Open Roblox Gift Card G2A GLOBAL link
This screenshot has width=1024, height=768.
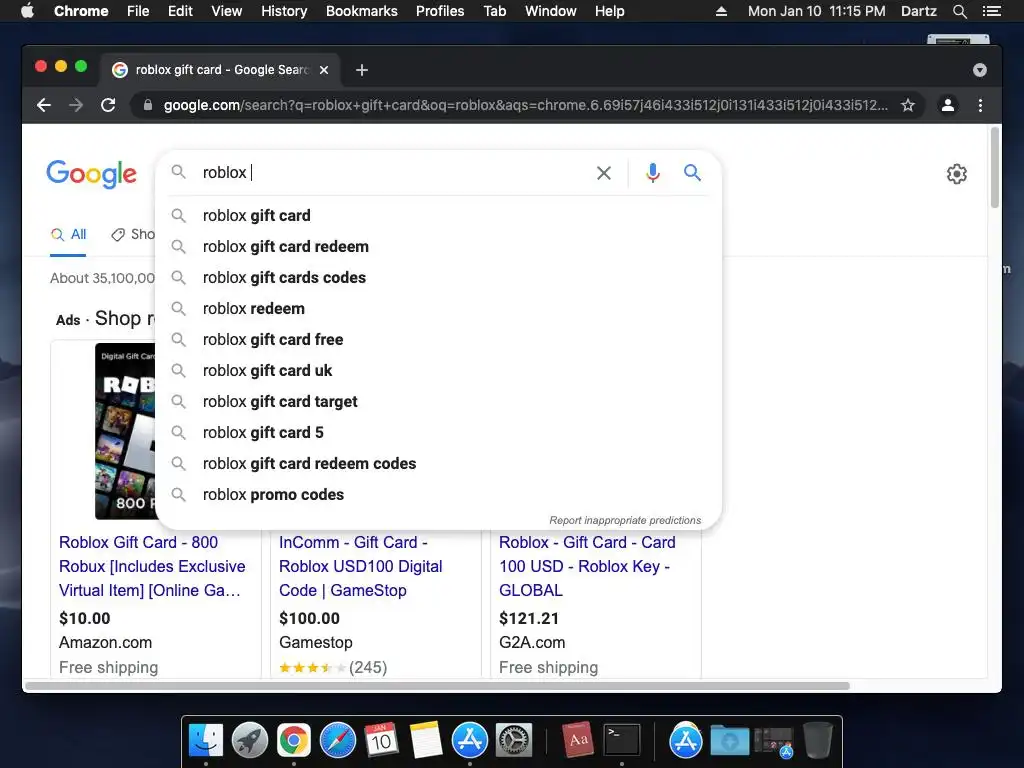[x=587, y=566]
